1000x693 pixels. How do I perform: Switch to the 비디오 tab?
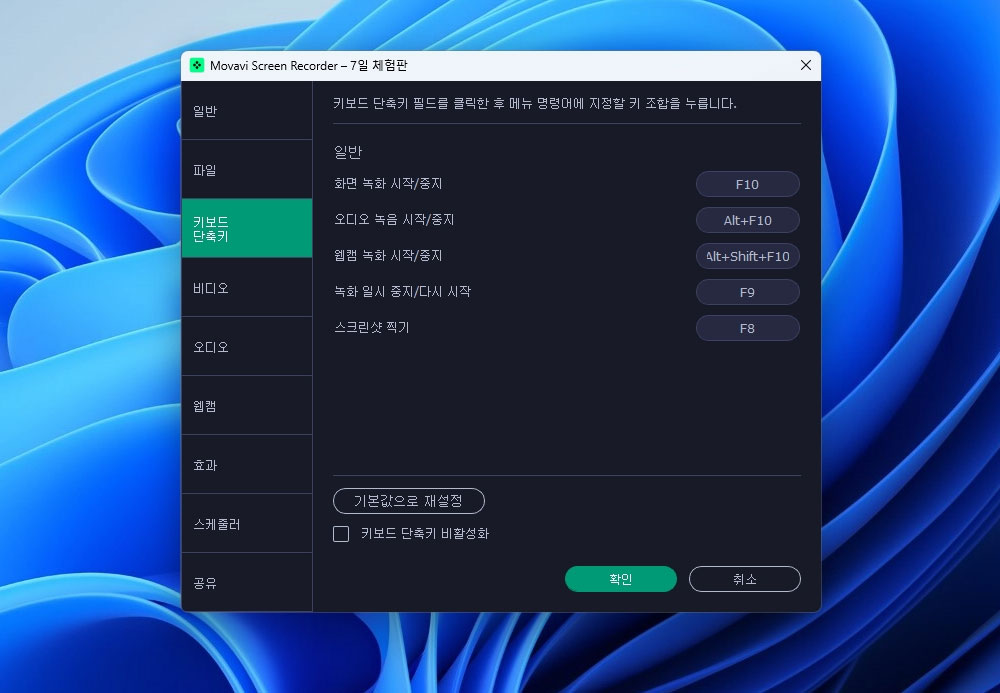click(x=247, y=288)
